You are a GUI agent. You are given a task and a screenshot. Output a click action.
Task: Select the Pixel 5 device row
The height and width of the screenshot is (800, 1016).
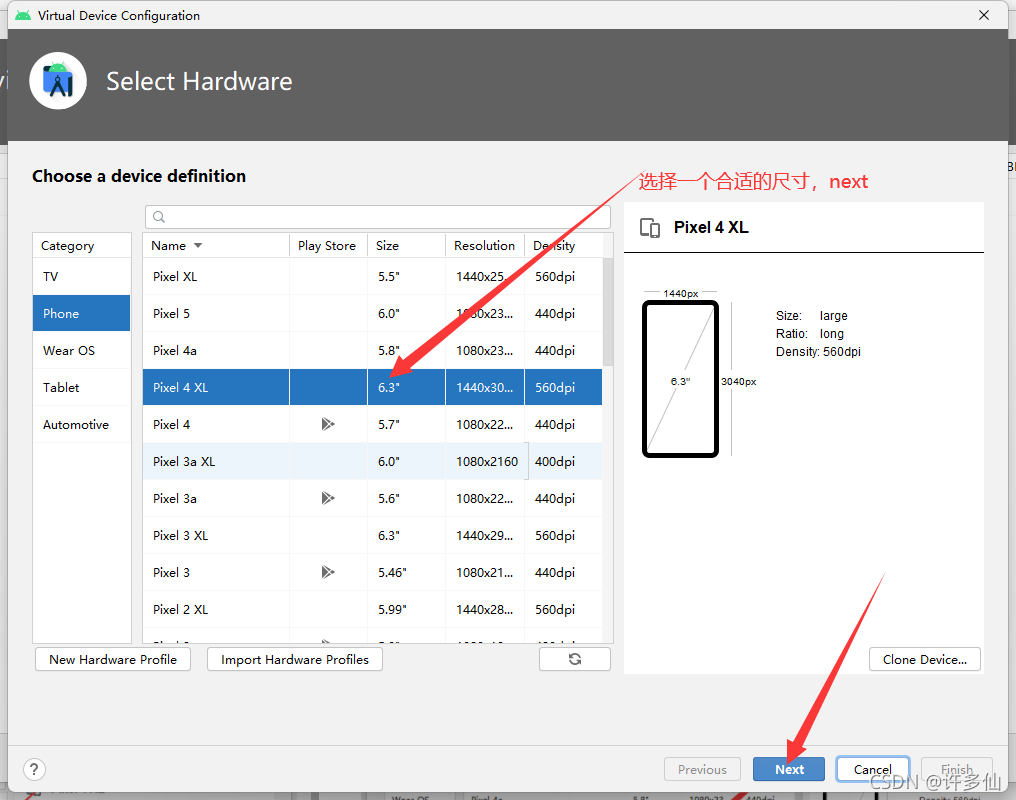click(373, 314)
